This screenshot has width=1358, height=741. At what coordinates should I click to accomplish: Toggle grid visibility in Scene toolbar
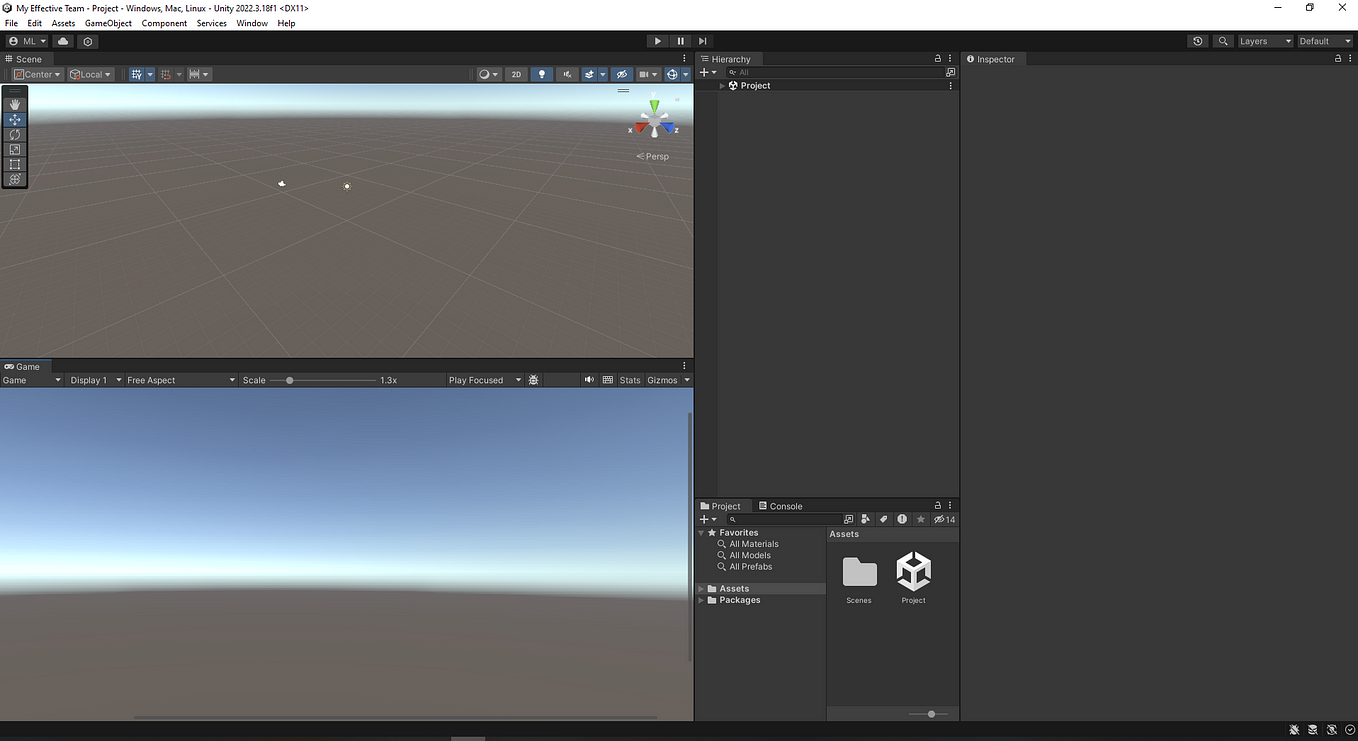[x=136, y=74]
